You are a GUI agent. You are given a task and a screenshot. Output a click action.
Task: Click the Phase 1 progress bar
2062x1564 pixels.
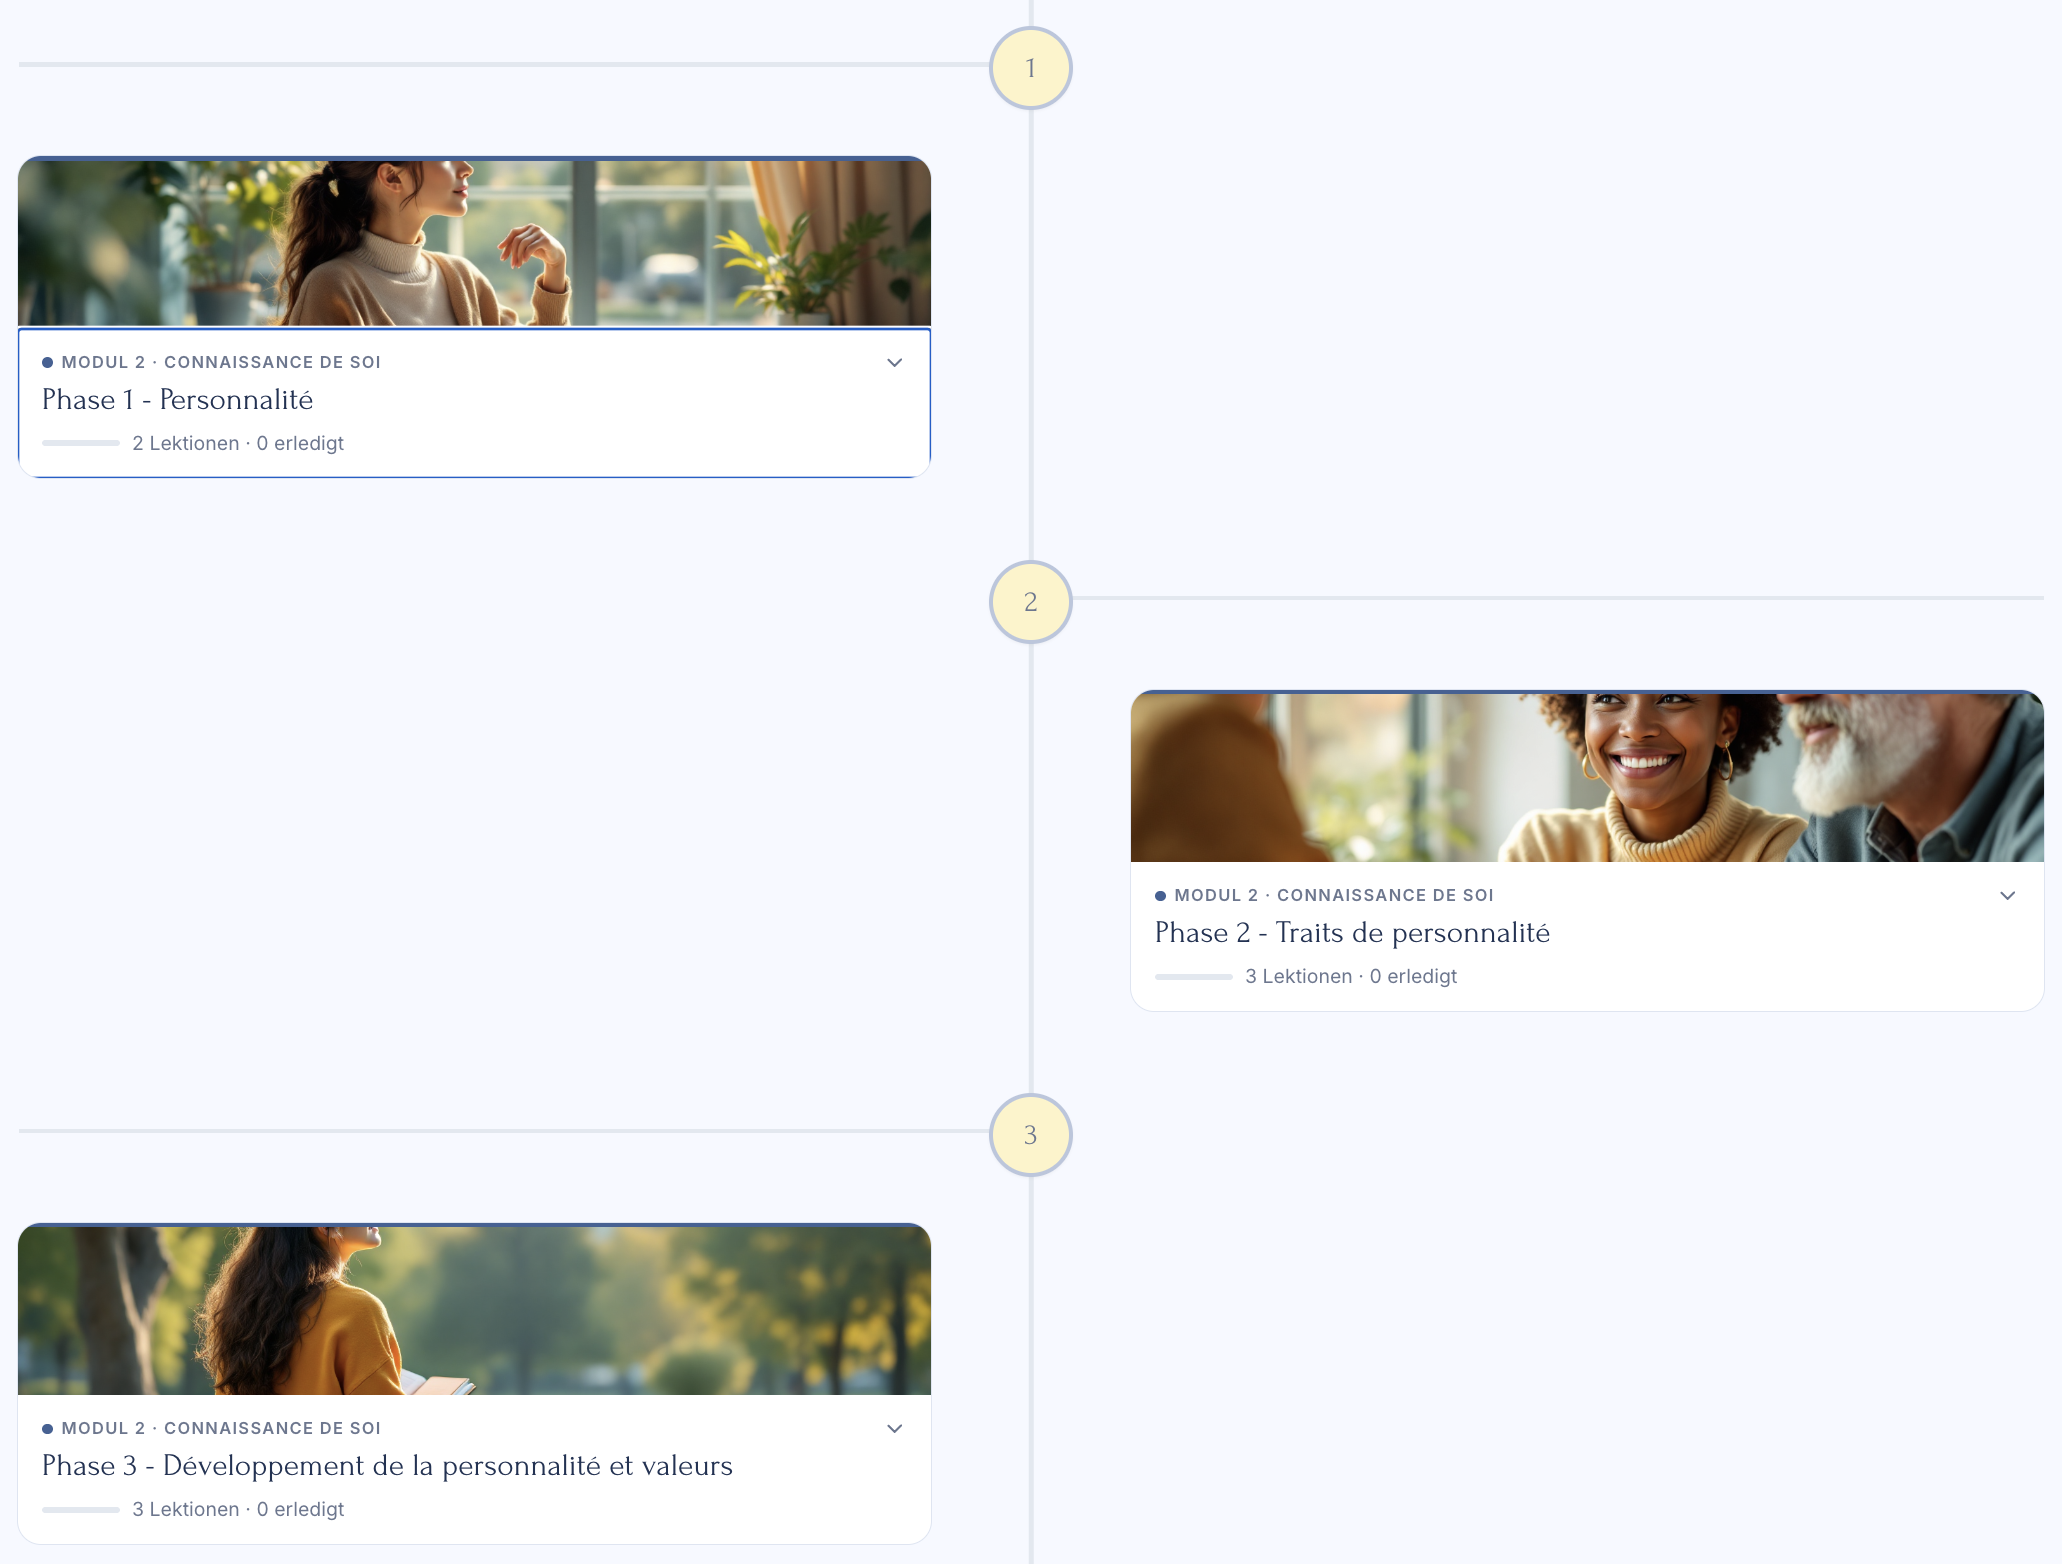(x=81, y=443)
